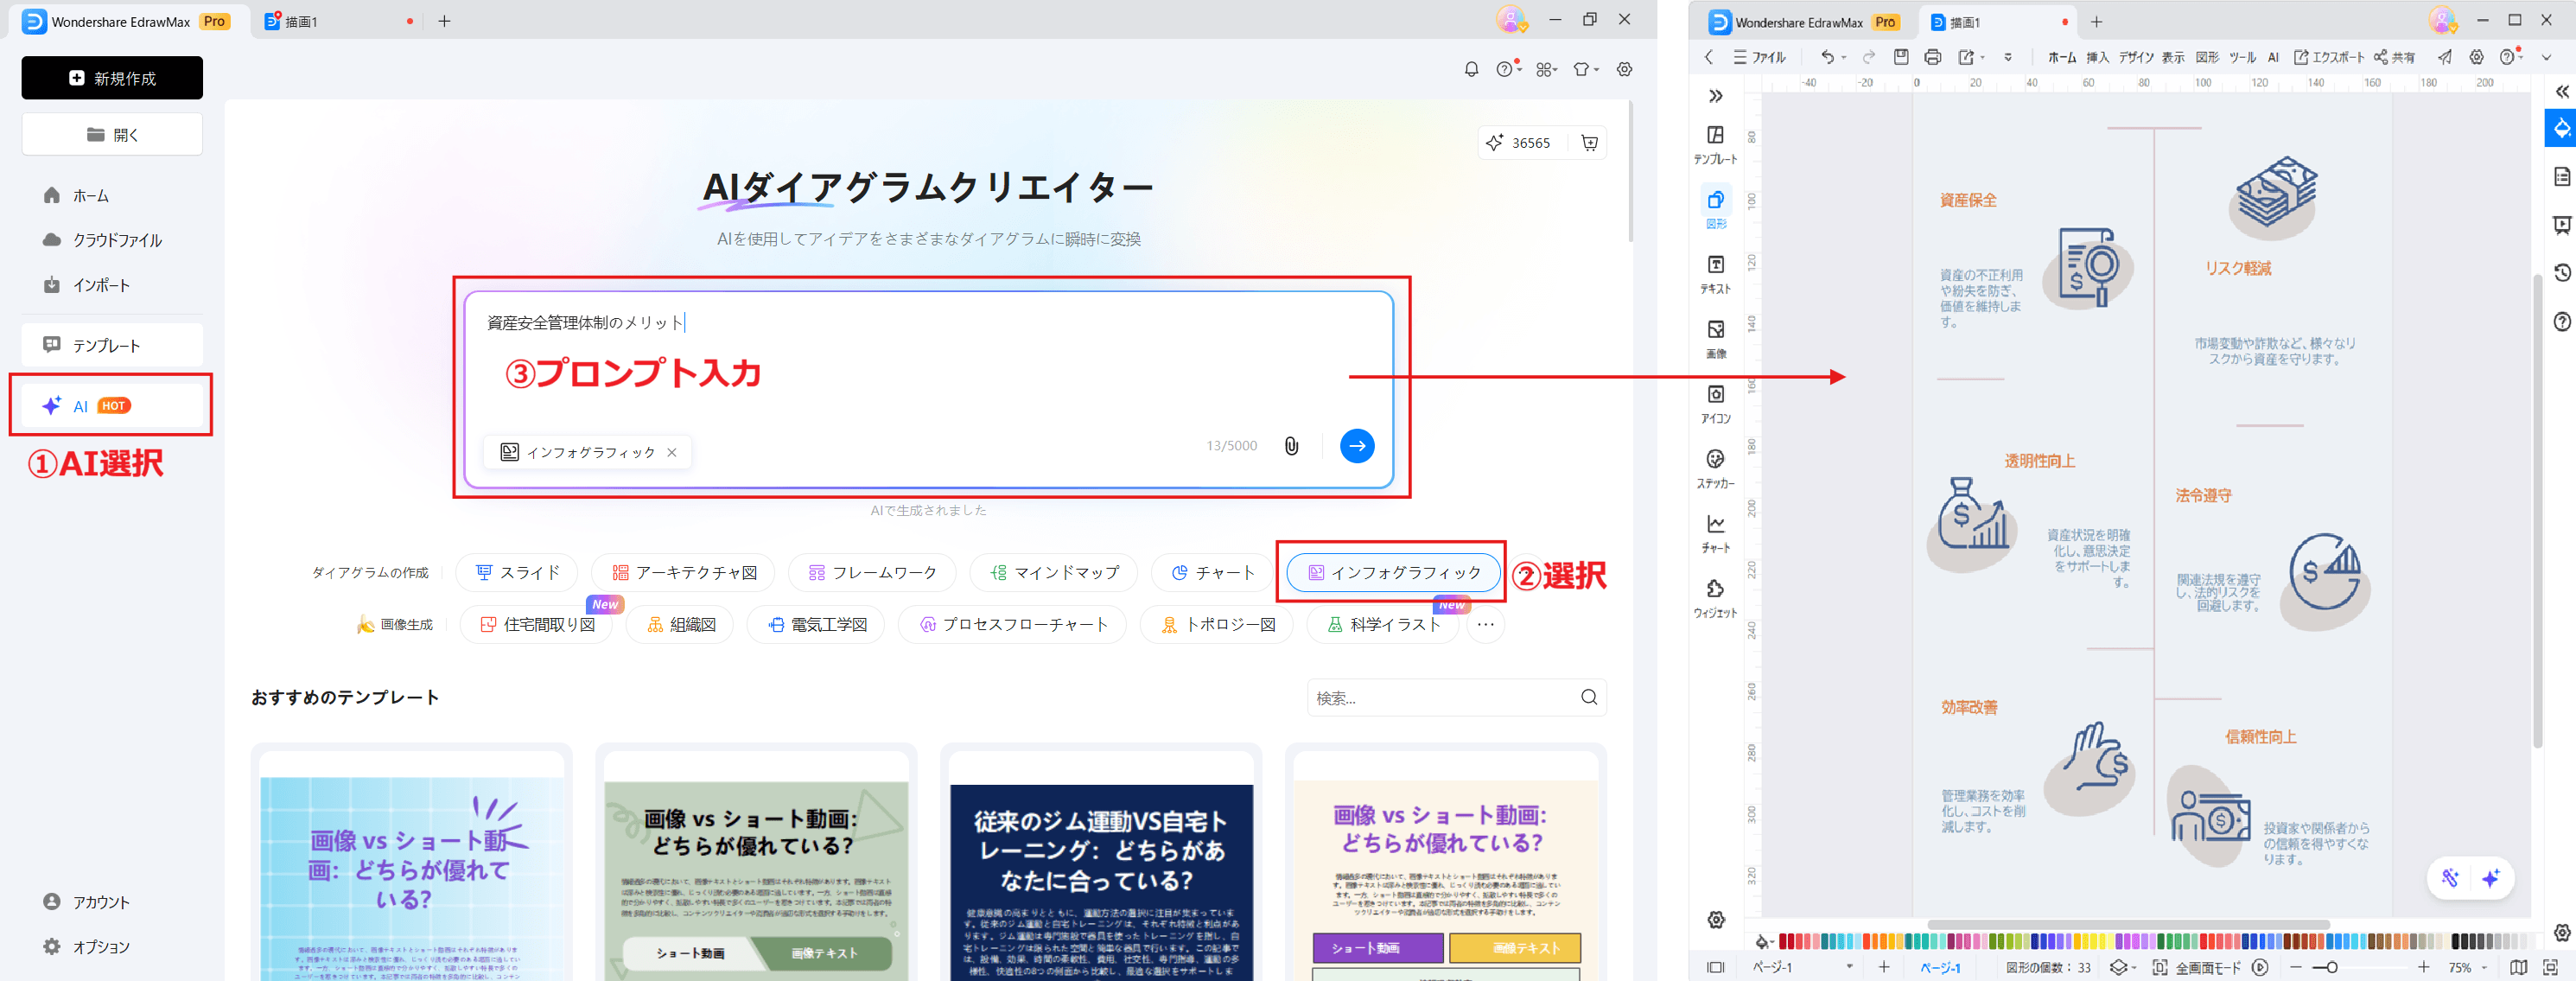Image resolution: width=2576 pixels, height=981 pixels.
Task: Click the template search field
Action: click(x=1450, y=697)
